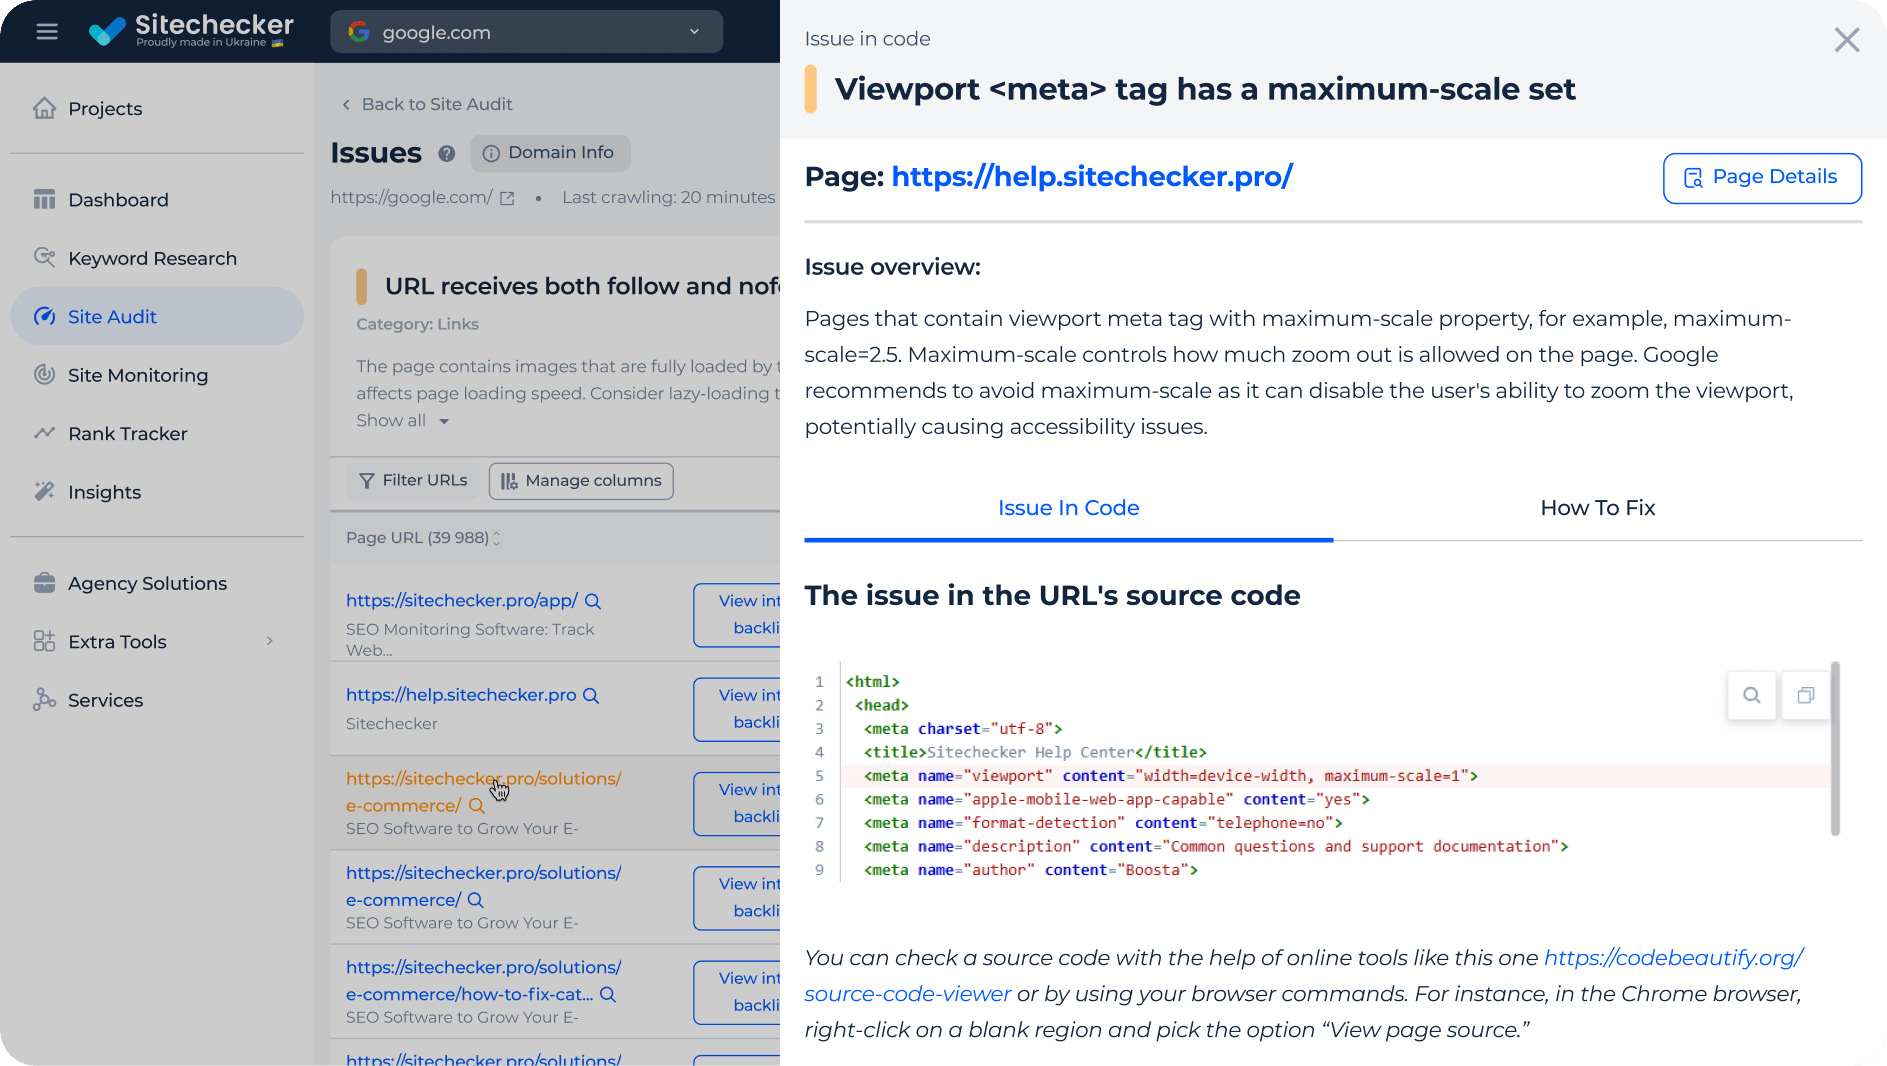Click the Projects home icon
This screenshot has height=1066, width=1887.
tap(44, 108)
